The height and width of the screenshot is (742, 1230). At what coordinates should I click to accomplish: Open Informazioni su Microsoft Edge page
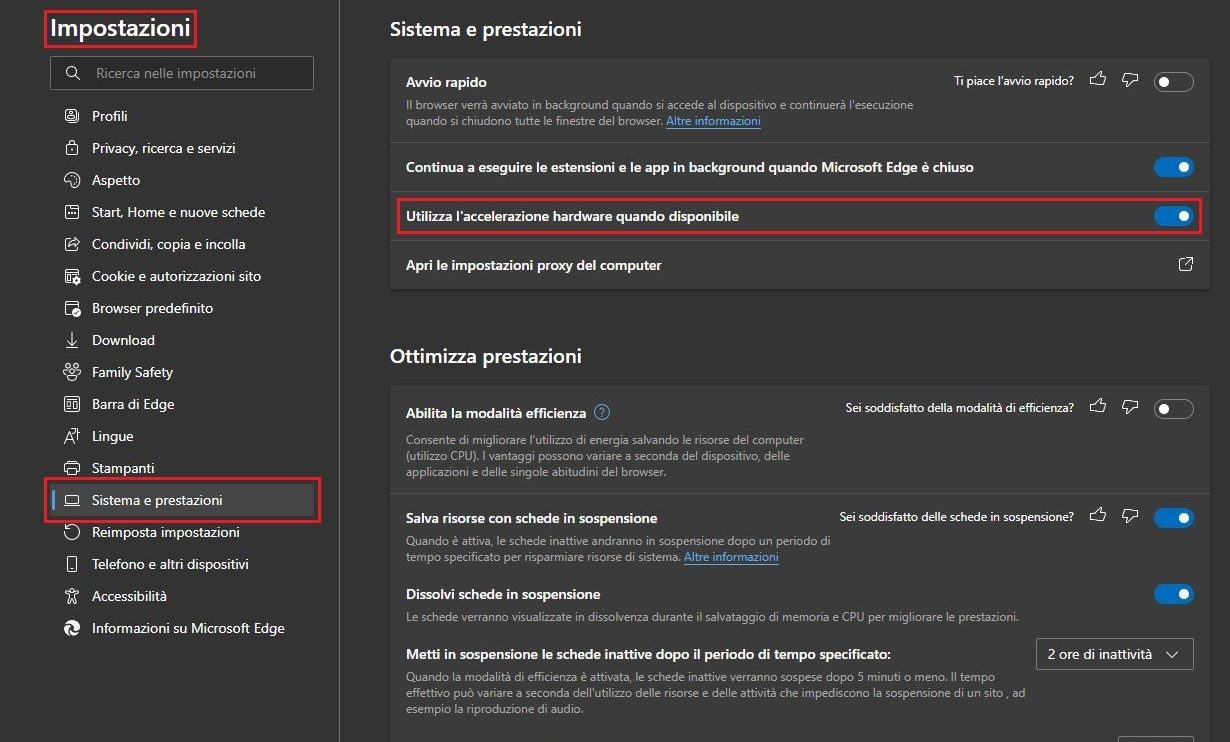click(x=188, y=628)
